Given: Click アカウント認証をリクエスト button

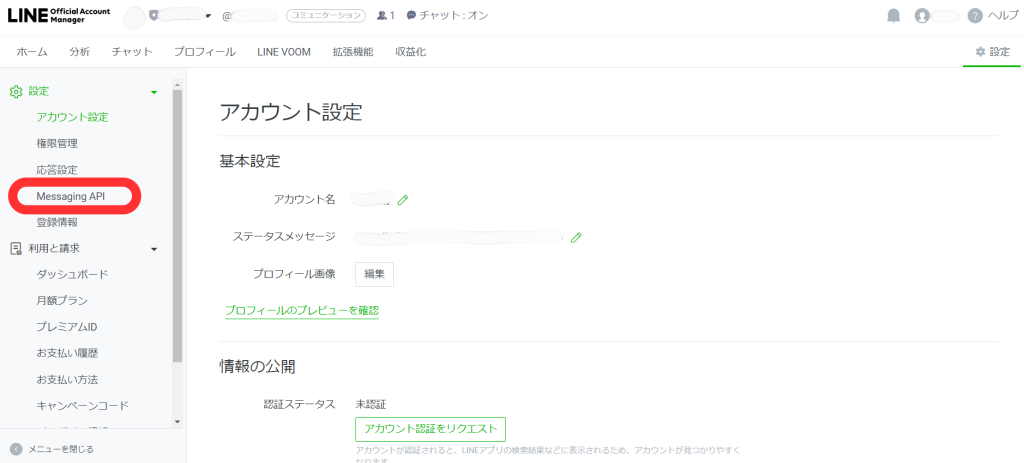Looking at the screenshot, I should pyautogui.click(x=431, y=429).
